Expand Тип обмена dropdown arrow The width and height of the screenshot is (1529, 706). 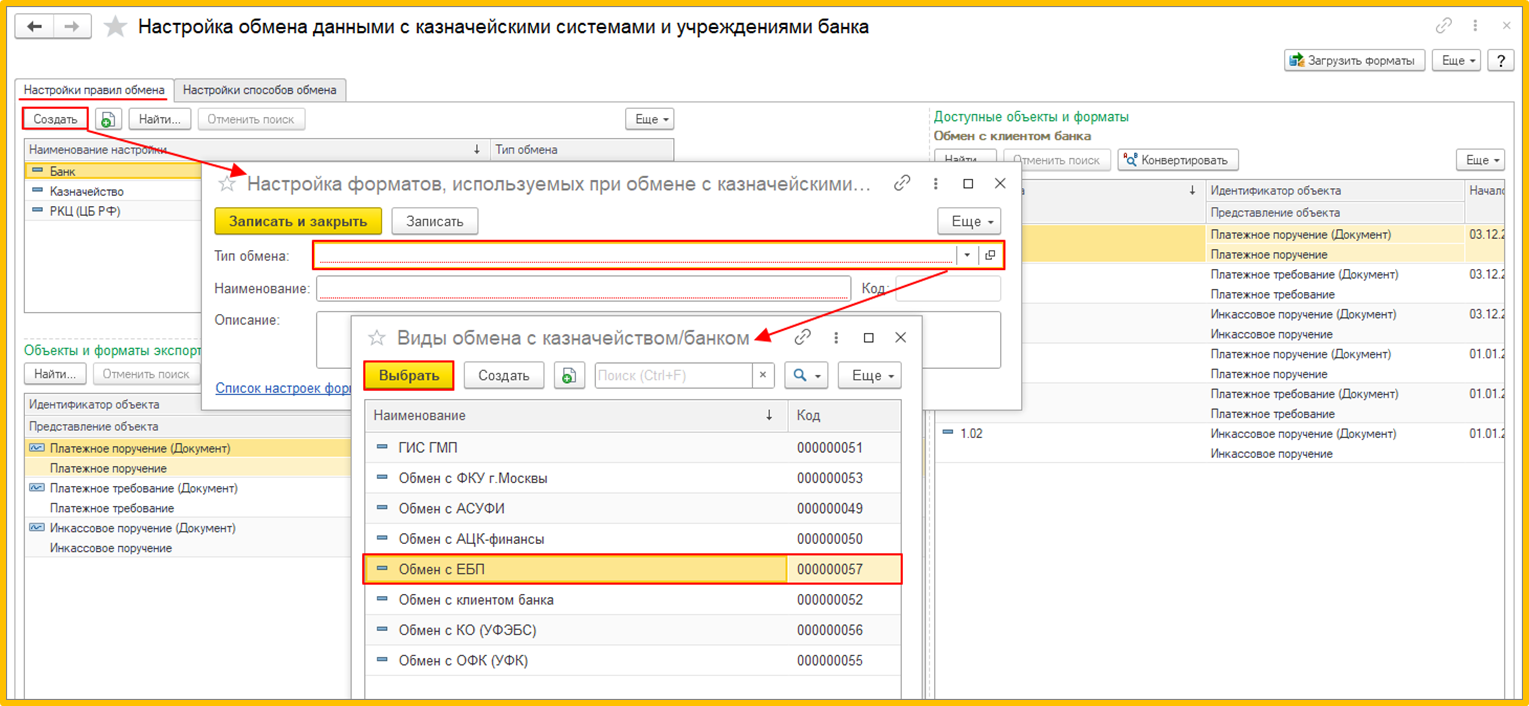[967, 255]
